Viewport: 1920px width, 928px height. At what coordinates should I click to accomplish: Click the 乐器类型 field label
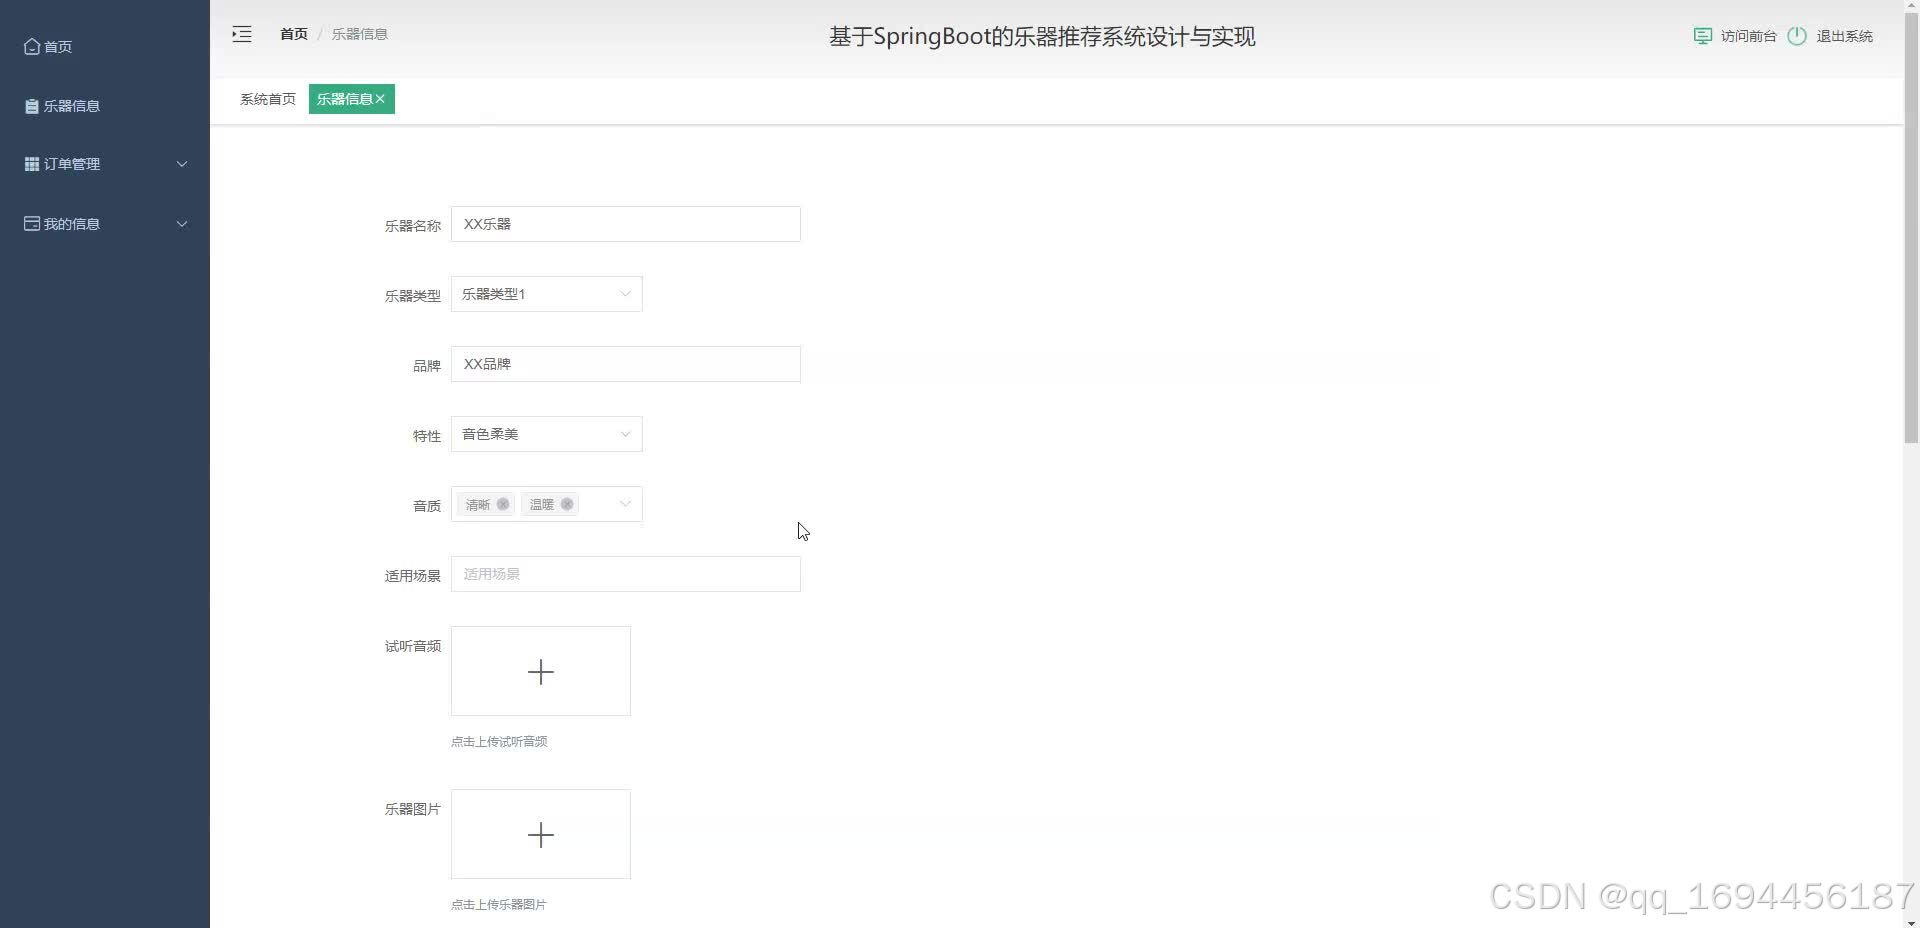click(413, 296)
